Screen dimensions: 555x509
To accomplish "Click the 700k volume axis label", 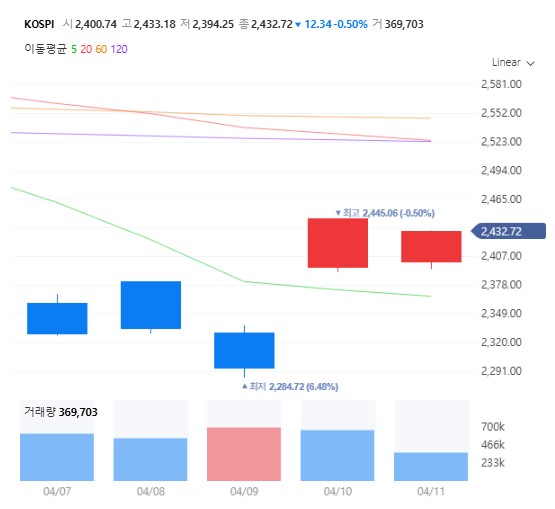I will point(493,427).
